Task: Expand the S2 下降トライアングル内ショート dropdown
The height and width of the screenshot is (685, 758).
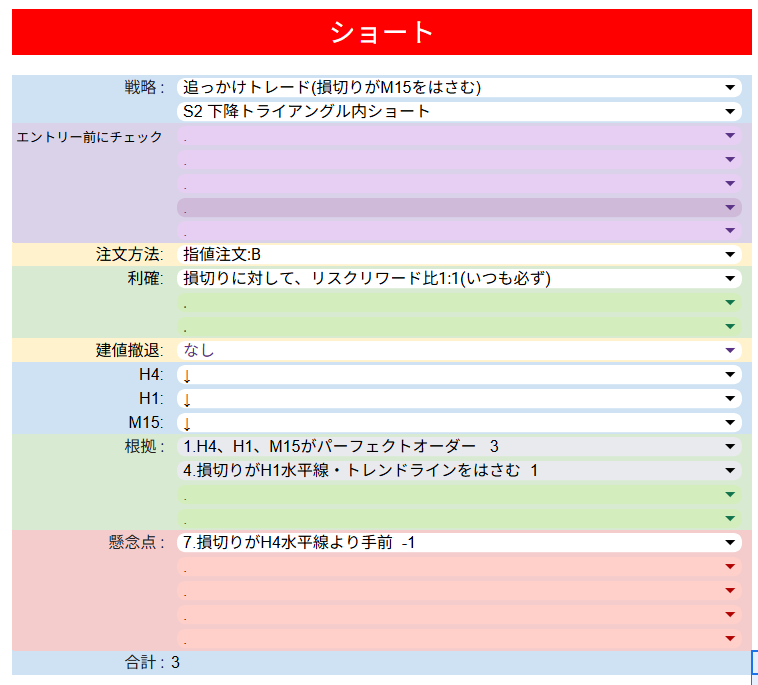Action: click(x=729, y=112)
